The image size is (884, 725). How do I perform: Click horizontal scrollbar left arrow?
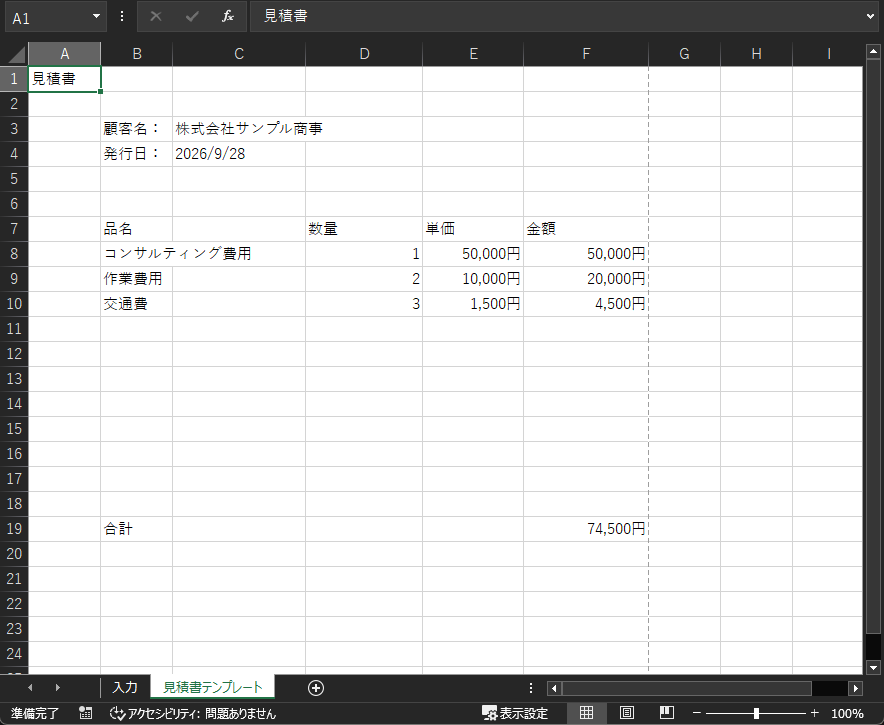(x=554, y=688)
